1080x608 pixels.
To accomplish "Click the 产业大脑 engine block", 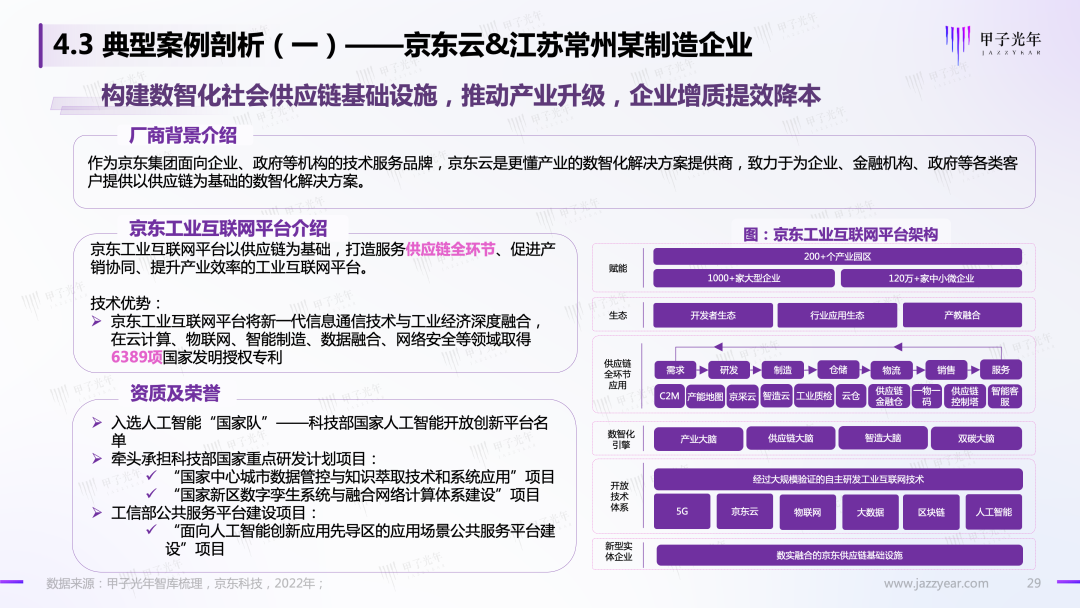I will click(x=698, y=439).
